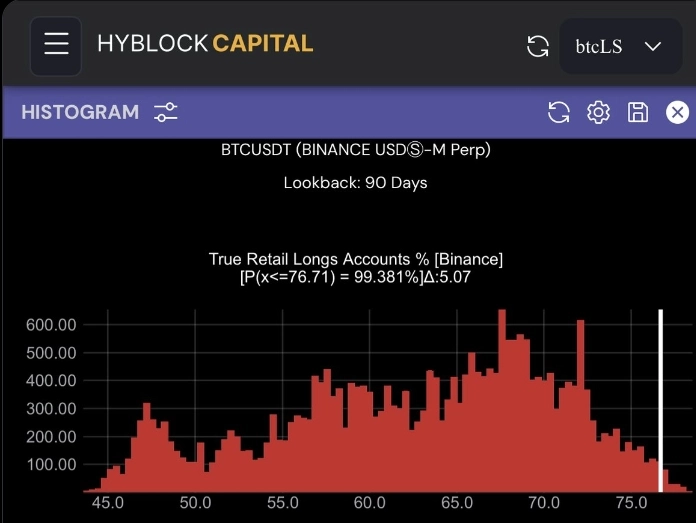Click the sync icon in top header
This screenshot has width=696, height=523.
pyautogui.click(x=538, y=46)
